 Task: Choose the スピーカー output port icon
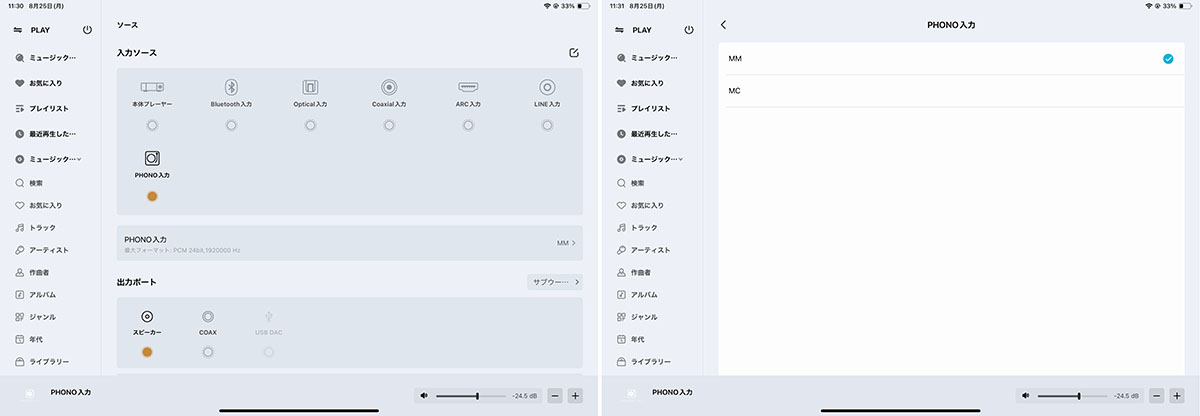(x=147, y=316)
